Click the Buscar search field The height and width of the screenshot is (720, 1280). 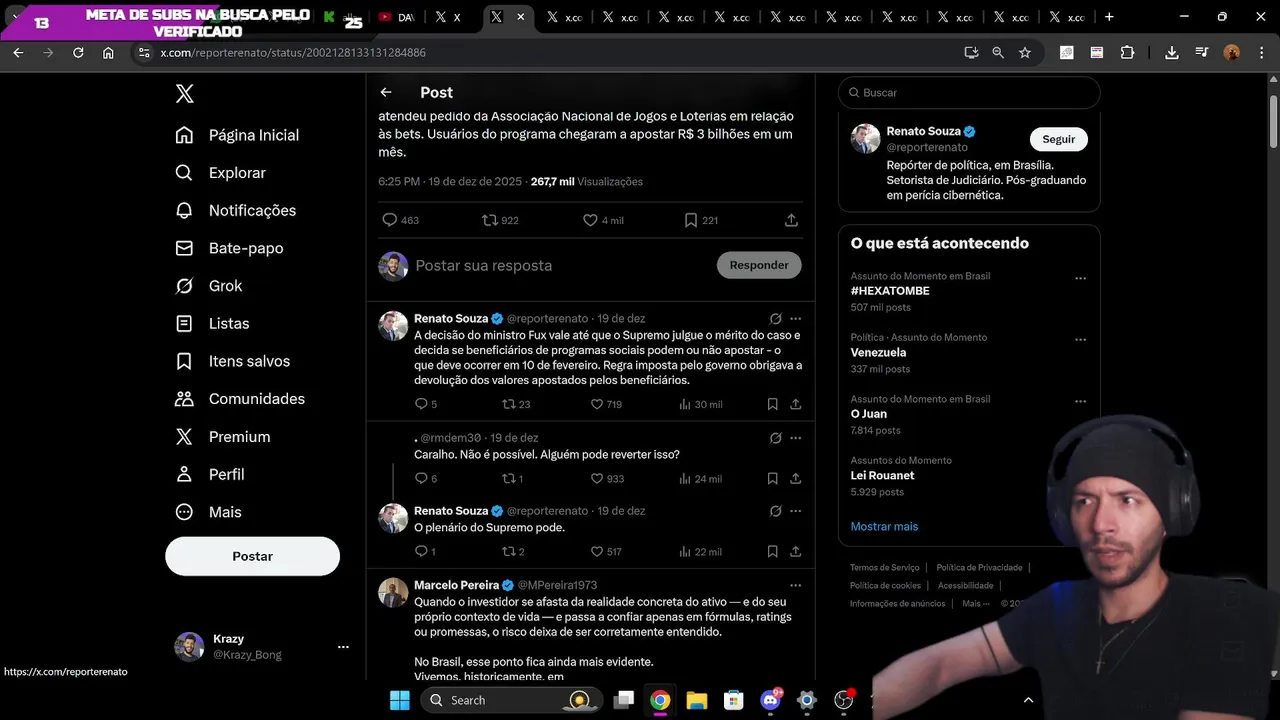(969, 92)
